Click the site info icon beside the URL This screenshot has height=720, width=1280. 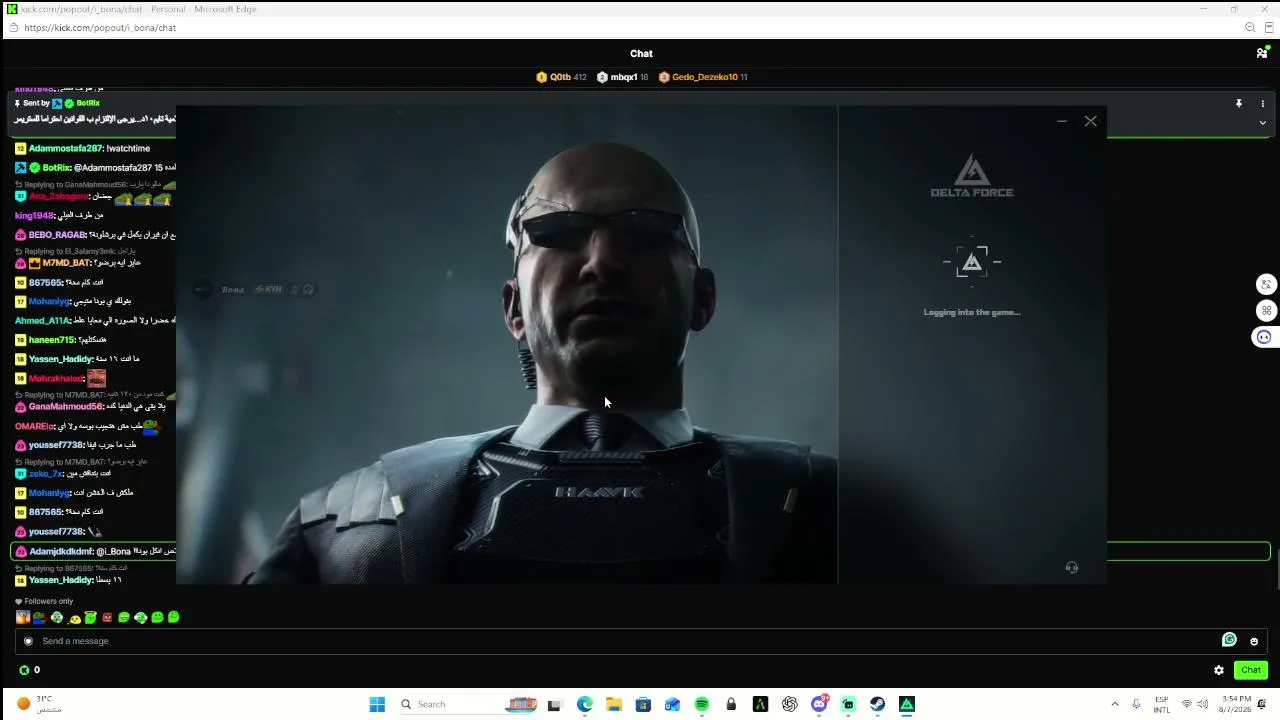pos(12,28)
